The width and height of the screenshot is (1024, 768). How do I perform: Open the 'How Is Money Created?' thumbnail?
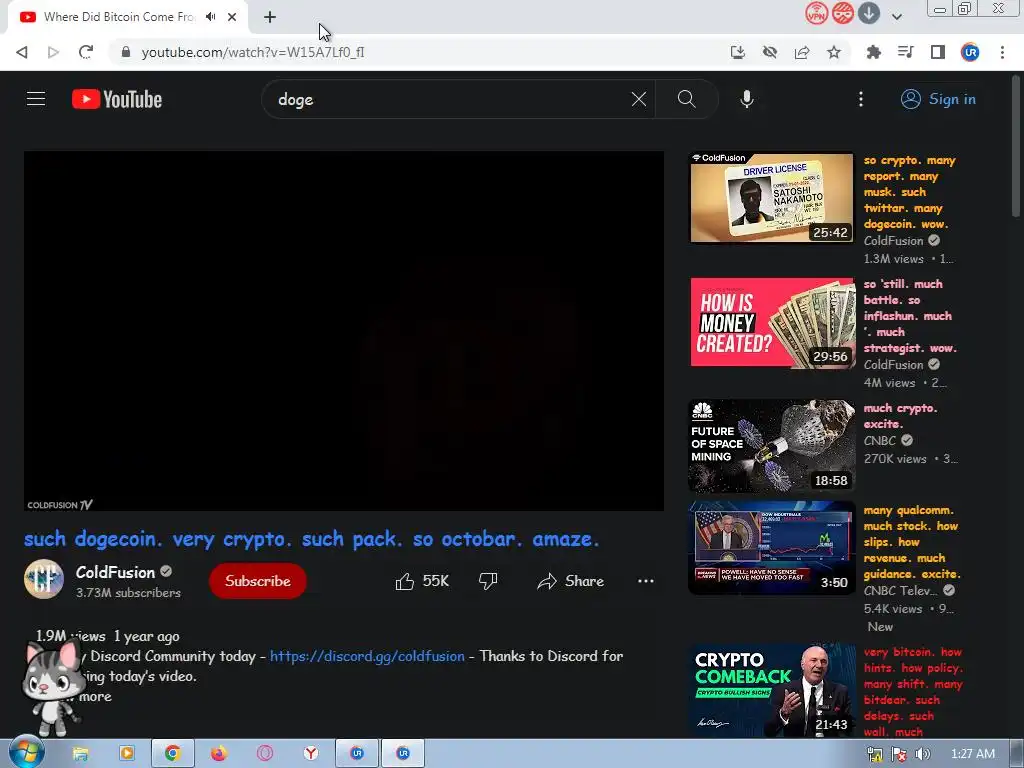(772, 322)
